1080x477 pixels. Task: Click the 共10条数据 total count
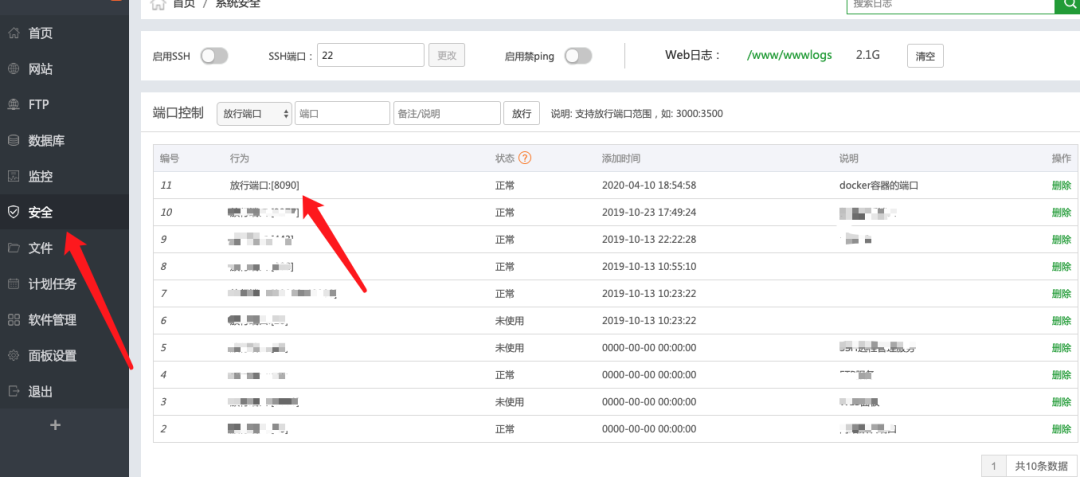click(x=1042, y=465)
